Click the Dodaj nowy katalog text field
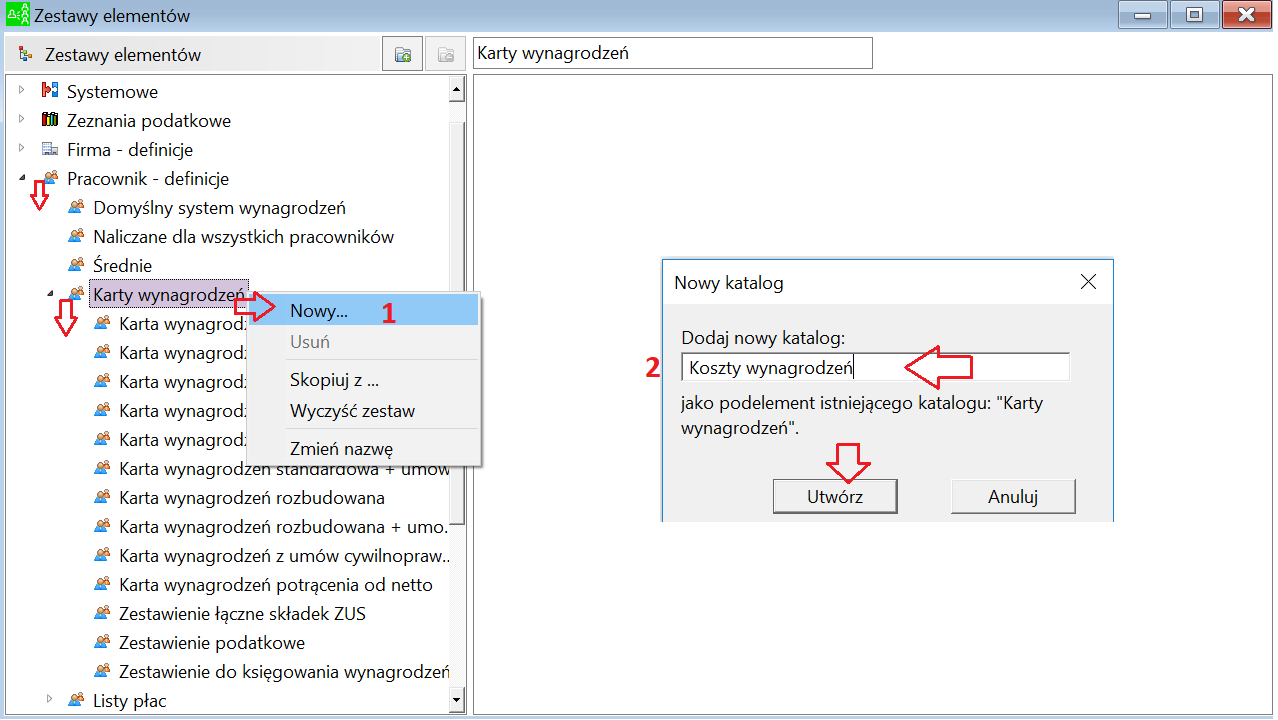Image resolution: width=1278 pixels, height=720 pixels. tap(875, 367)
